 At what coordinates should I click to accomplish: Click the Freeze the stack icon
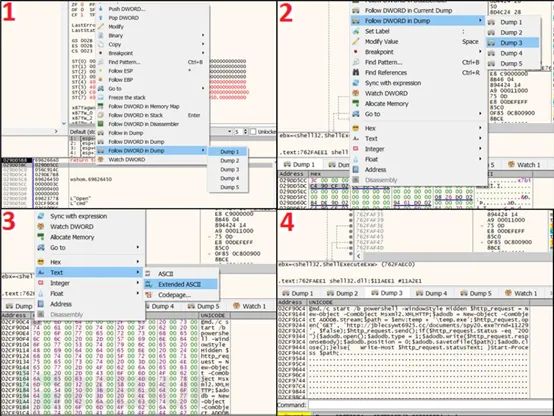101,97
